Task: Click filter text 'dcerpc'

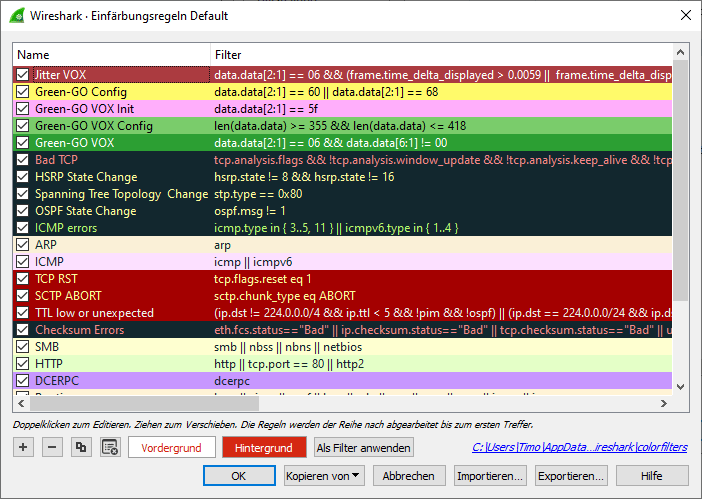Action: coord(232,381)
